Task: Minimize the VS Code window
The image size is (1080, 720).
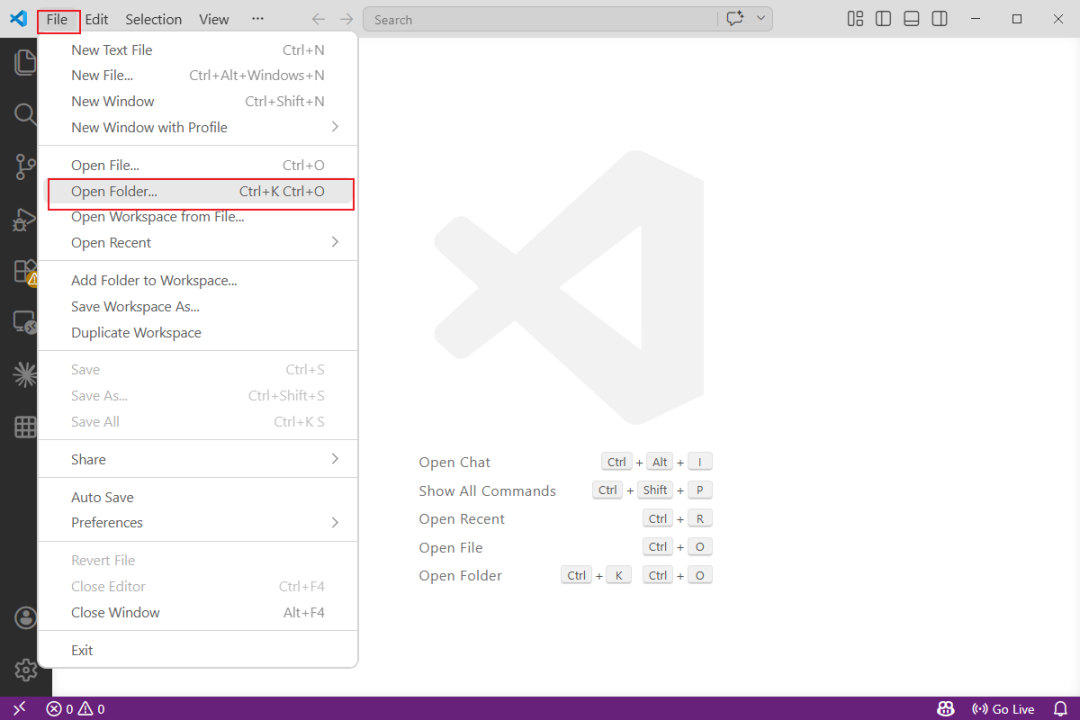Action: pos(975,19)
